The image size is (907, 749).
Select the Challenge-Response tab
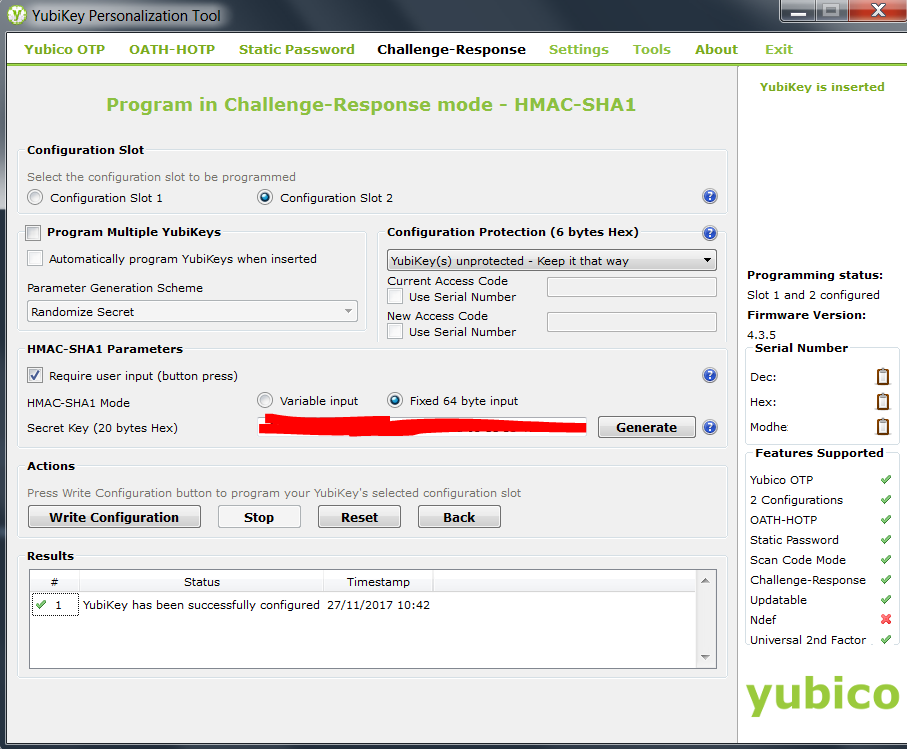(x=451, y=49)
